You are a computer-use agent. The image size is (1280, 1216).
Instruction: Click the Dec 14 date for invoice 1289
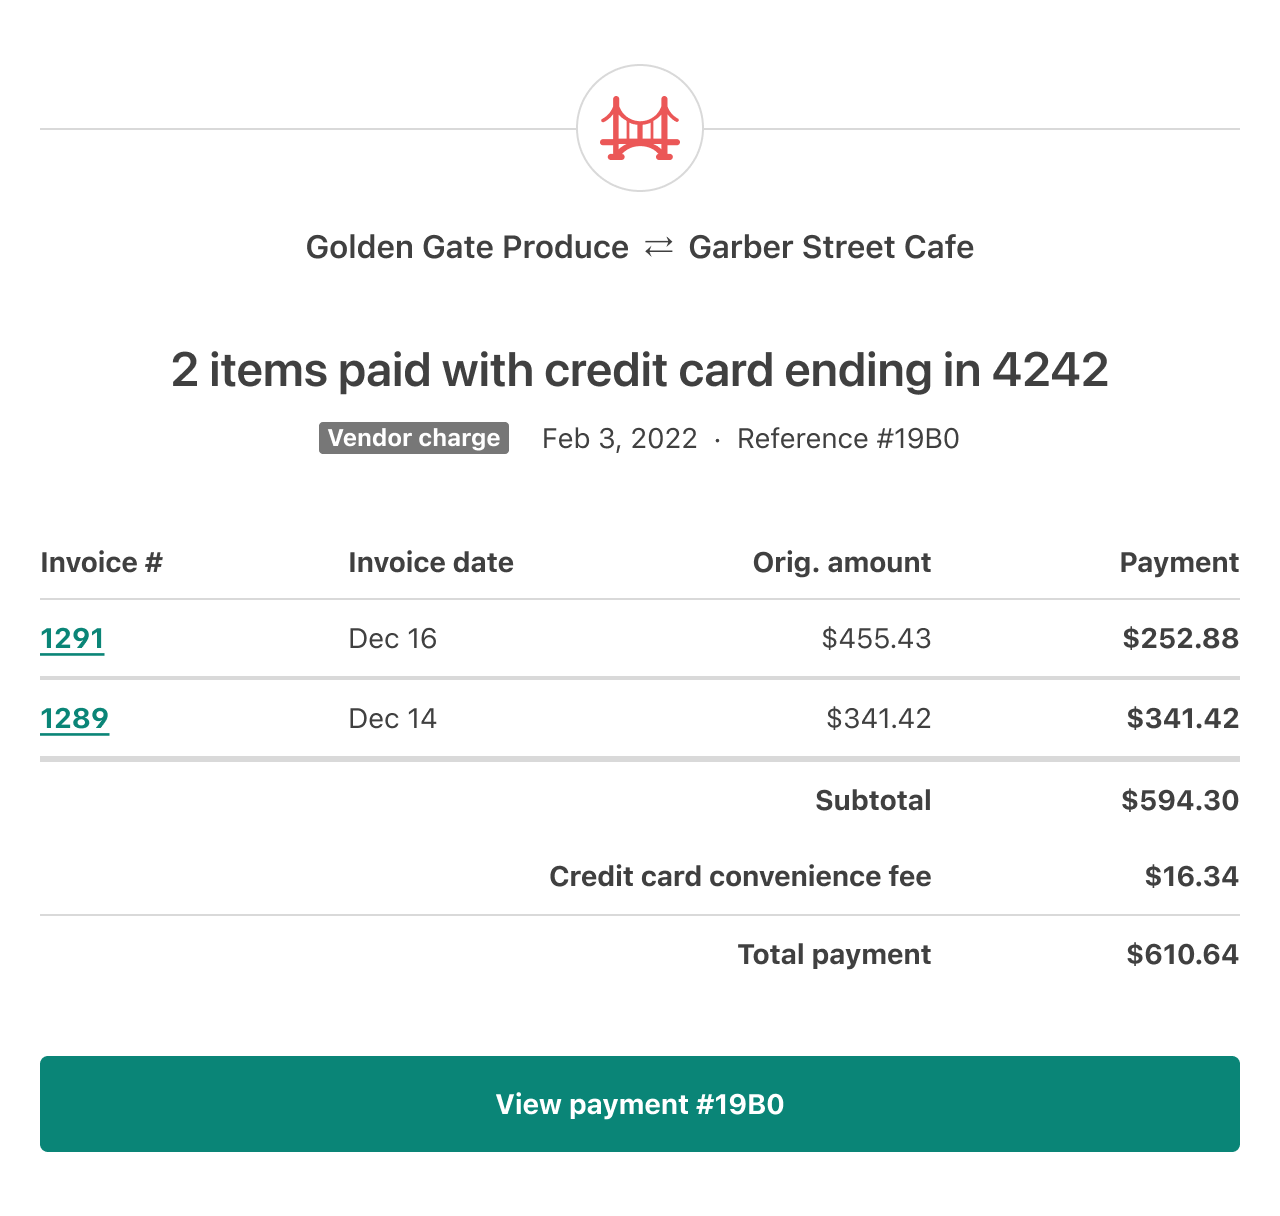tap(392, 718)
